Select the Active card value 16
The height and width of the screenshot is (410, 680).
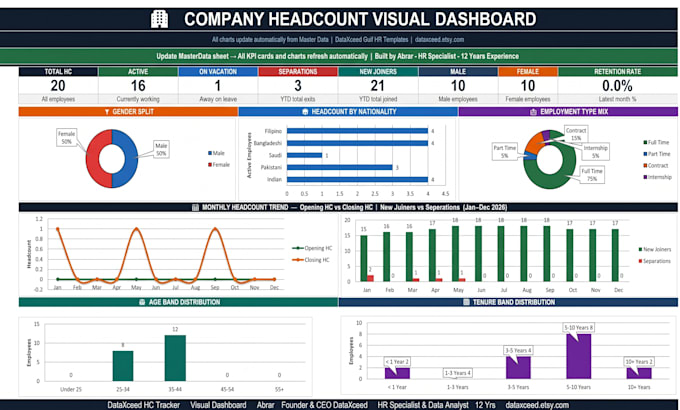coord(138,86)
